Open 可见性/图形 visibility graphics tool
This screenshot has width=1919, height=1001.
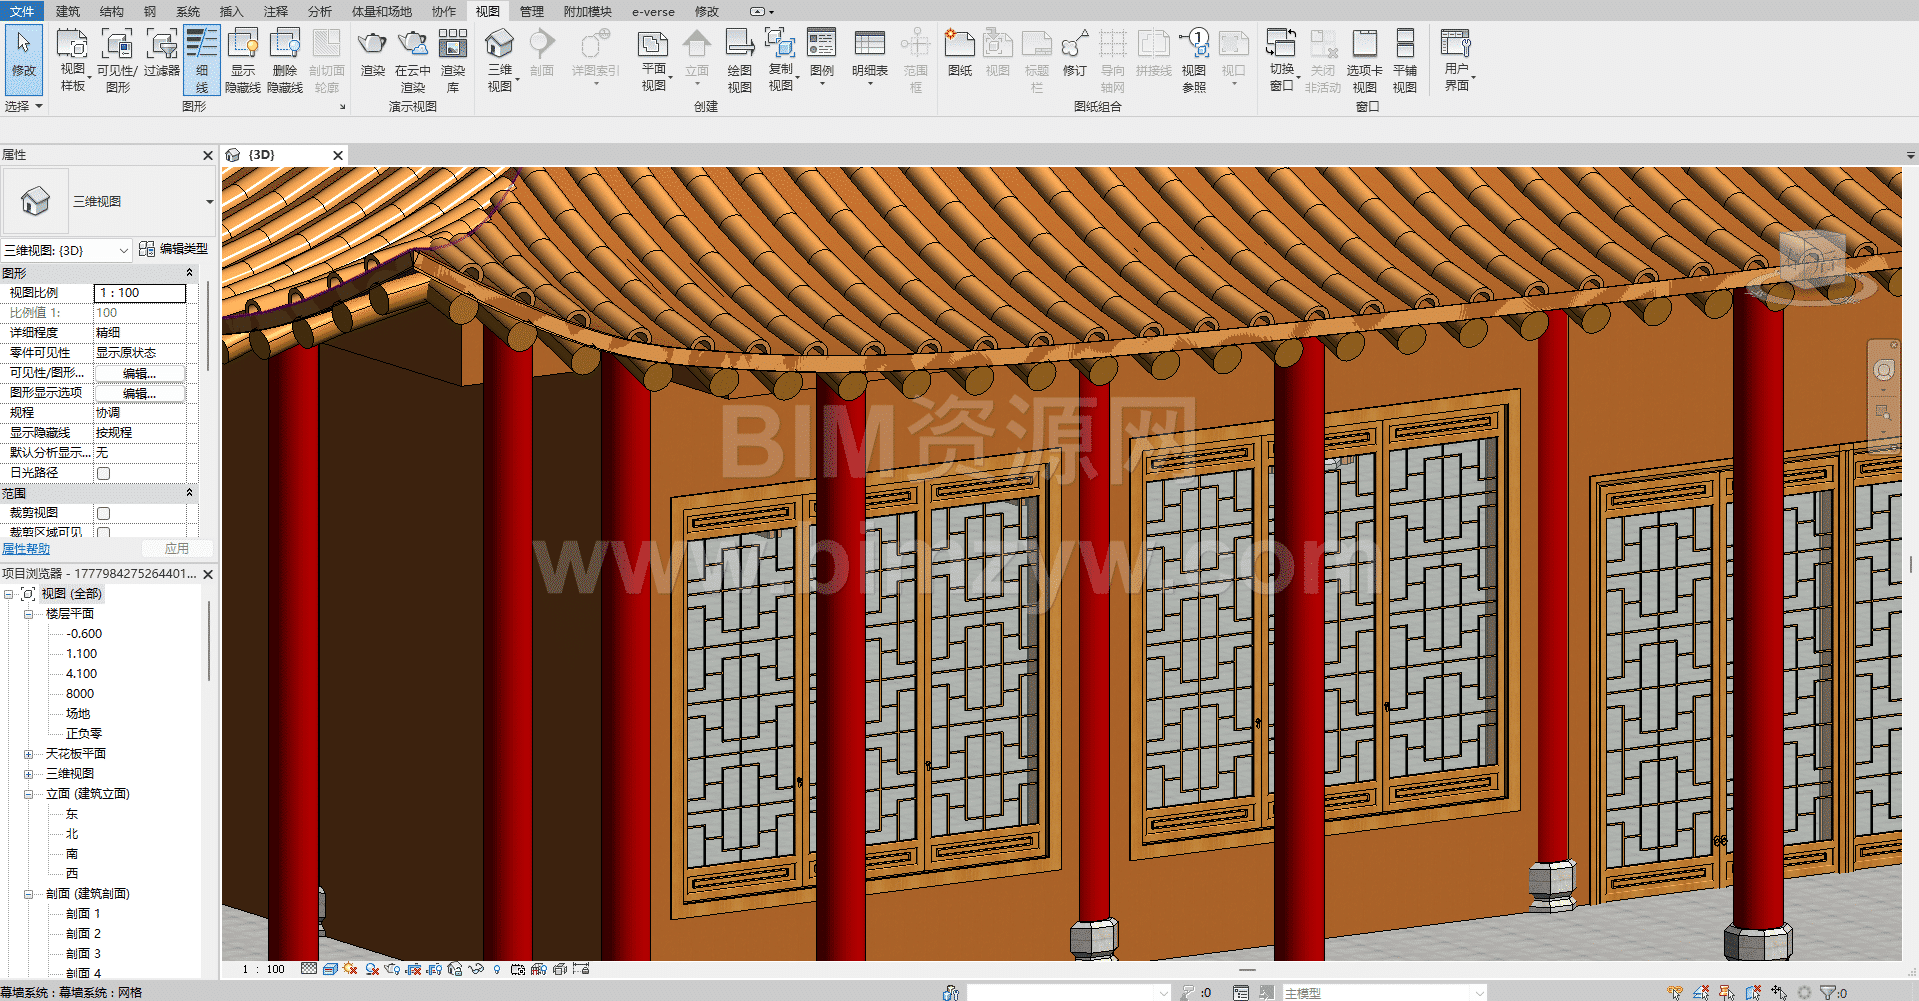[x=117, y=60]
